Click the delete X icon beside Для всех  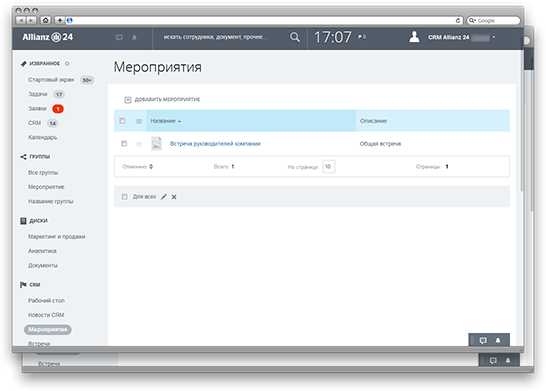pyautogui.click(x=174, y=197)
